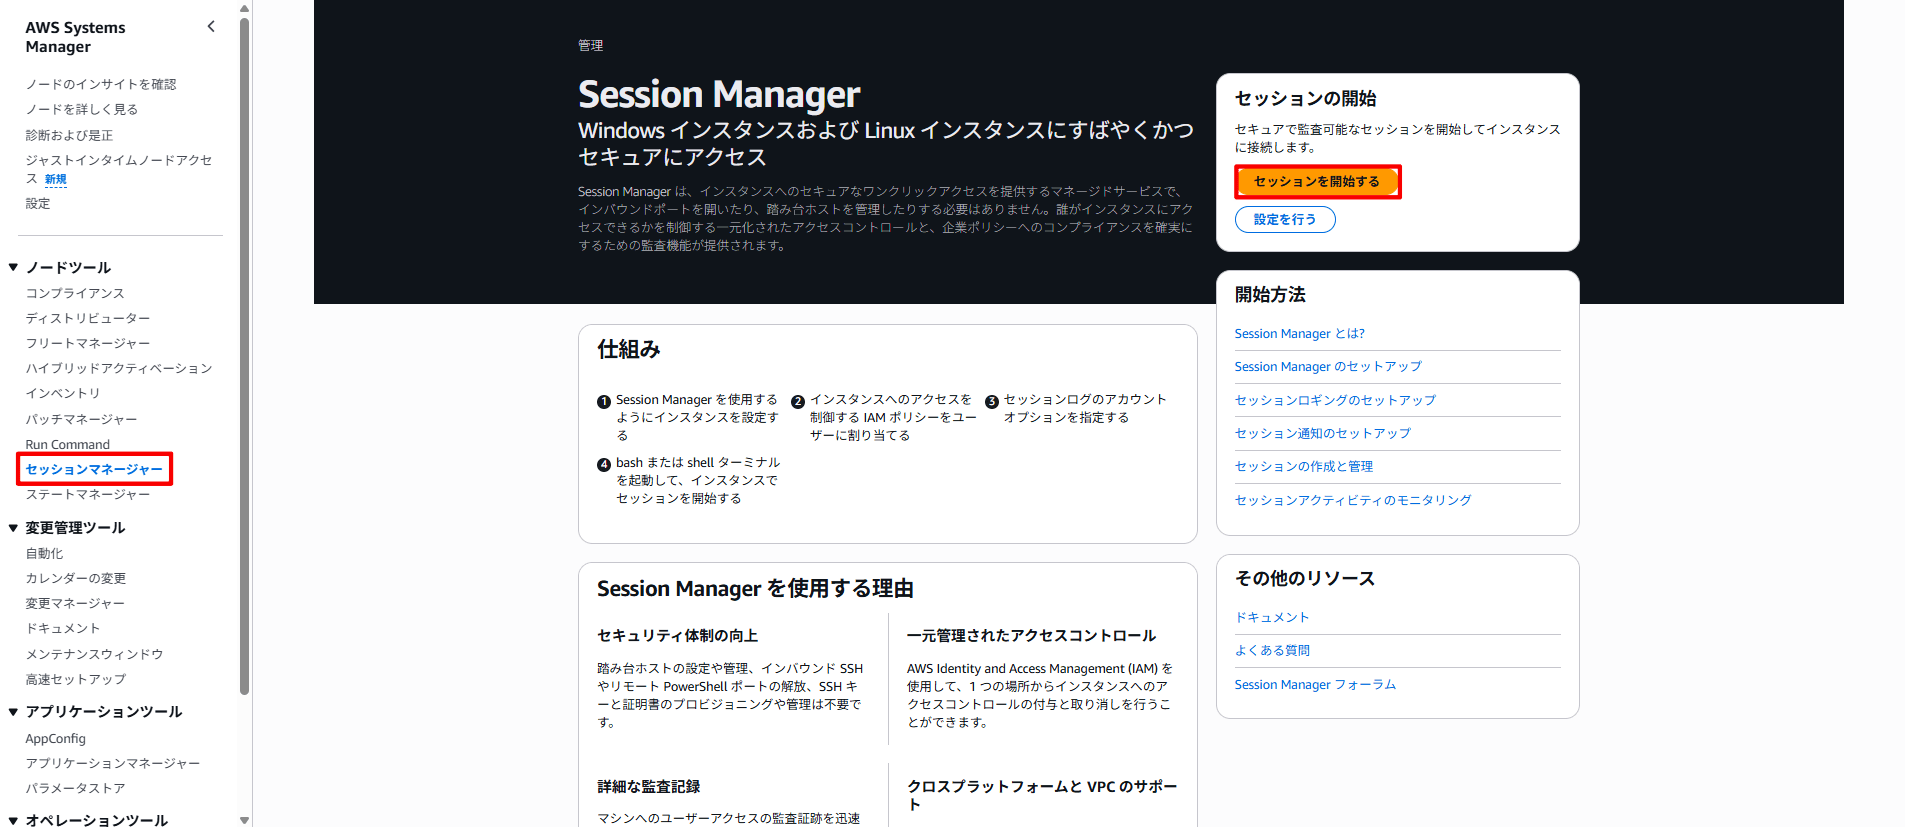Image resolution: width=1905 pixels, height=827 pixels.
Task: Open Session Manager とは? link
Action: tap(1299, 334)
